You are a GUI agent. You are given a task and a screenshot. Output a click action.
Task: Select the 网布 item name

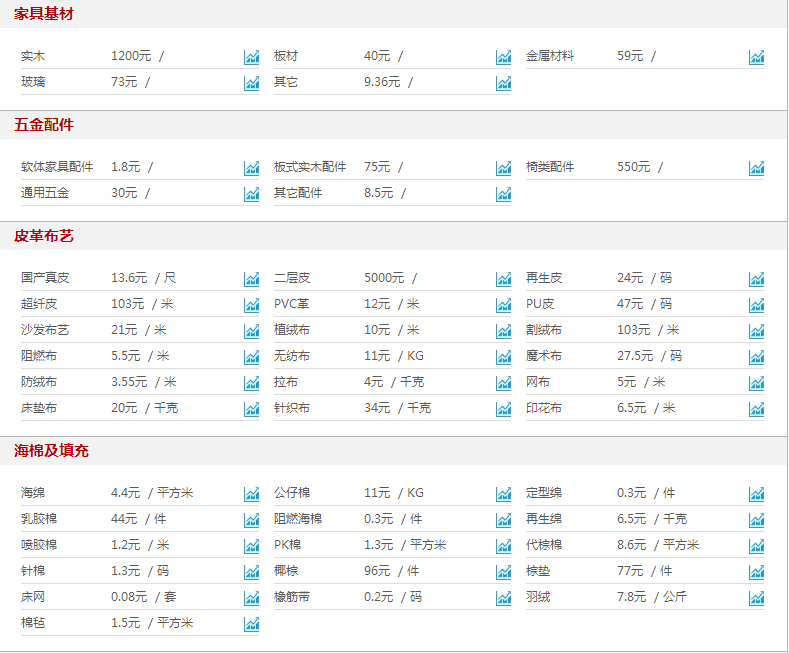538,382
